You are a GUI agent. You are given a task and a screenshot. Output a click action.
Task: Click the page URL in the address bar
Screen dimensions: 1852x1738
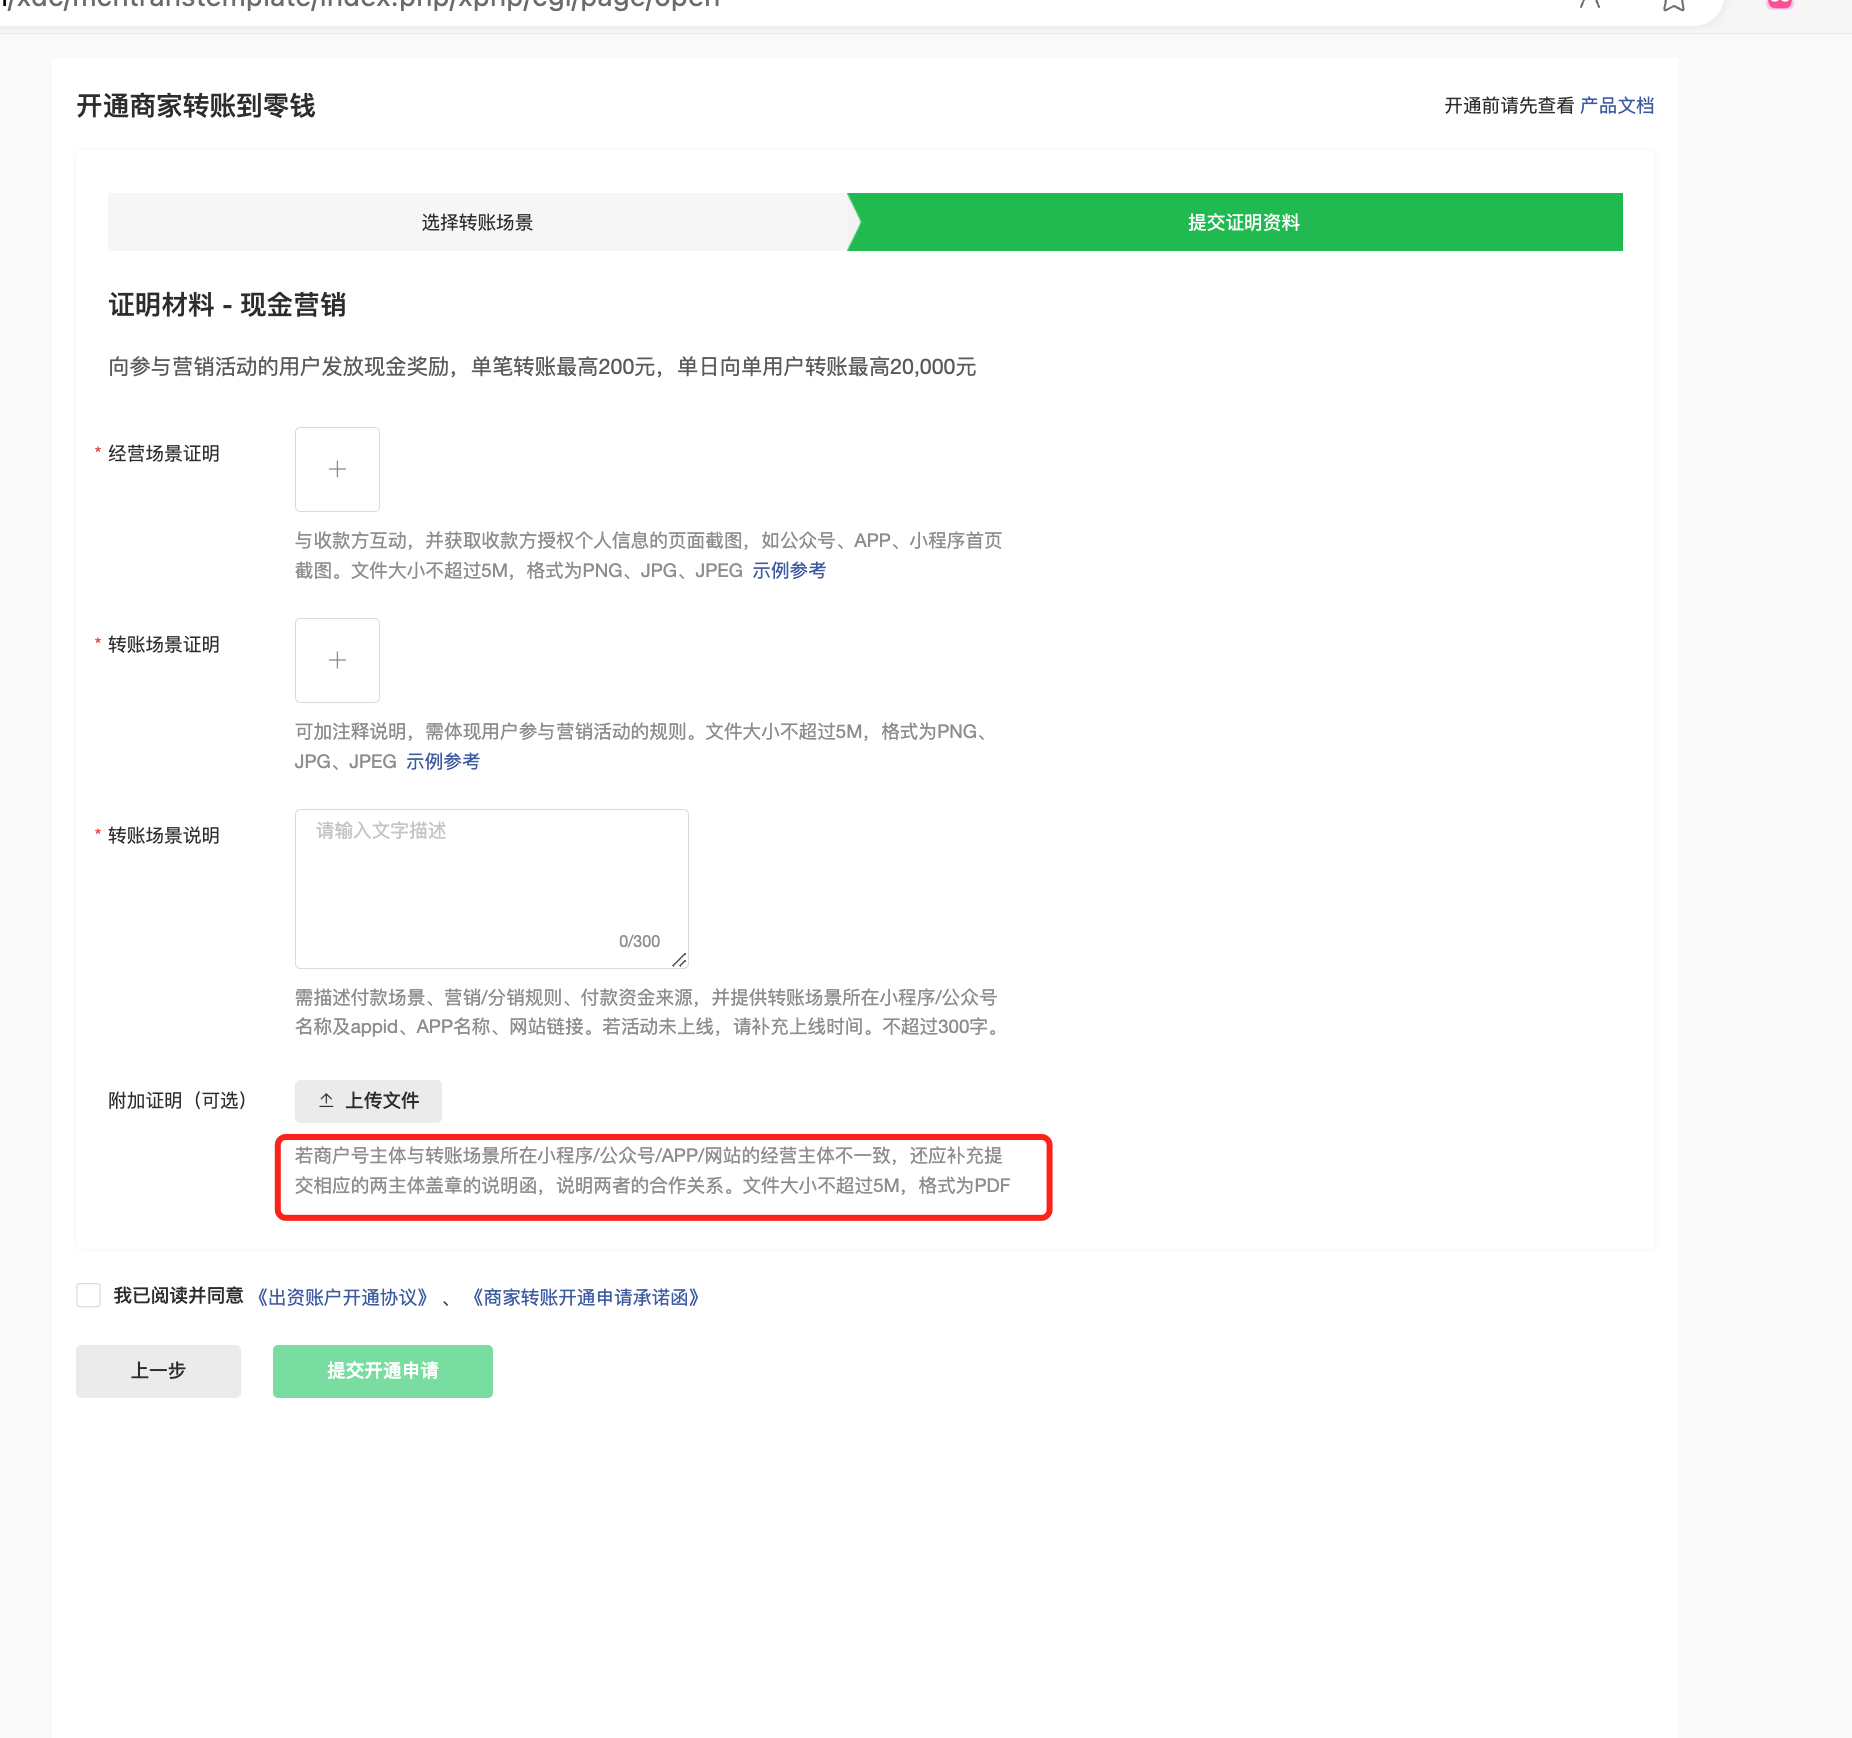pos(360,4)
